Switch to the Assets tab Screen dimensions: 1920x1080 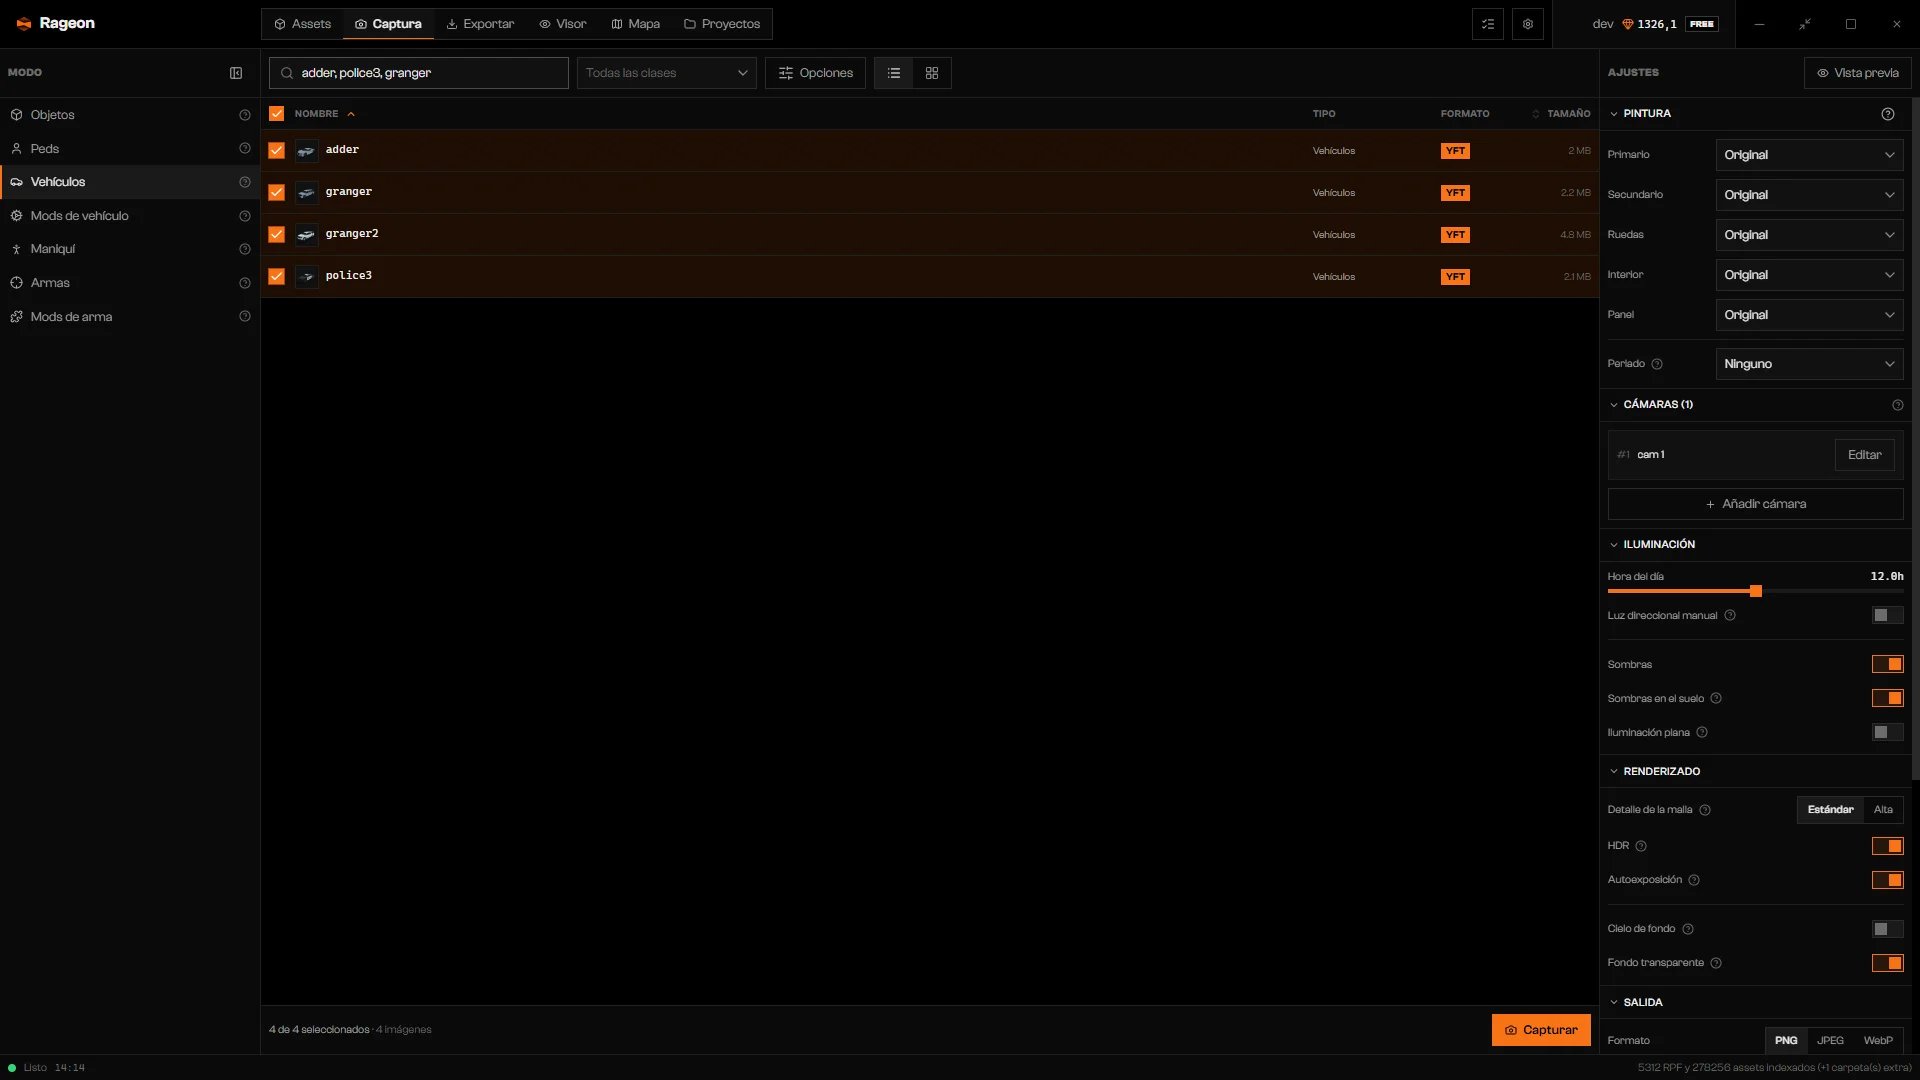[x=303, y=24]
